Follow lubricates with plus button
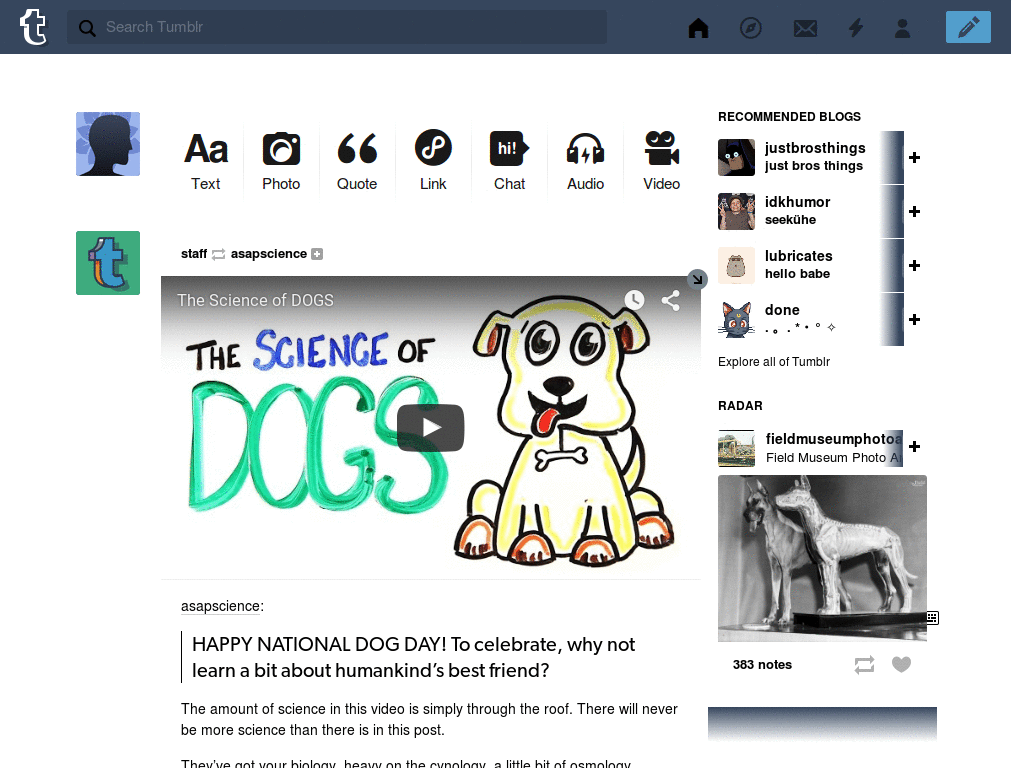Image resolution: width=1024 pixels, height=768 pixels. click(x=914, y=265)
